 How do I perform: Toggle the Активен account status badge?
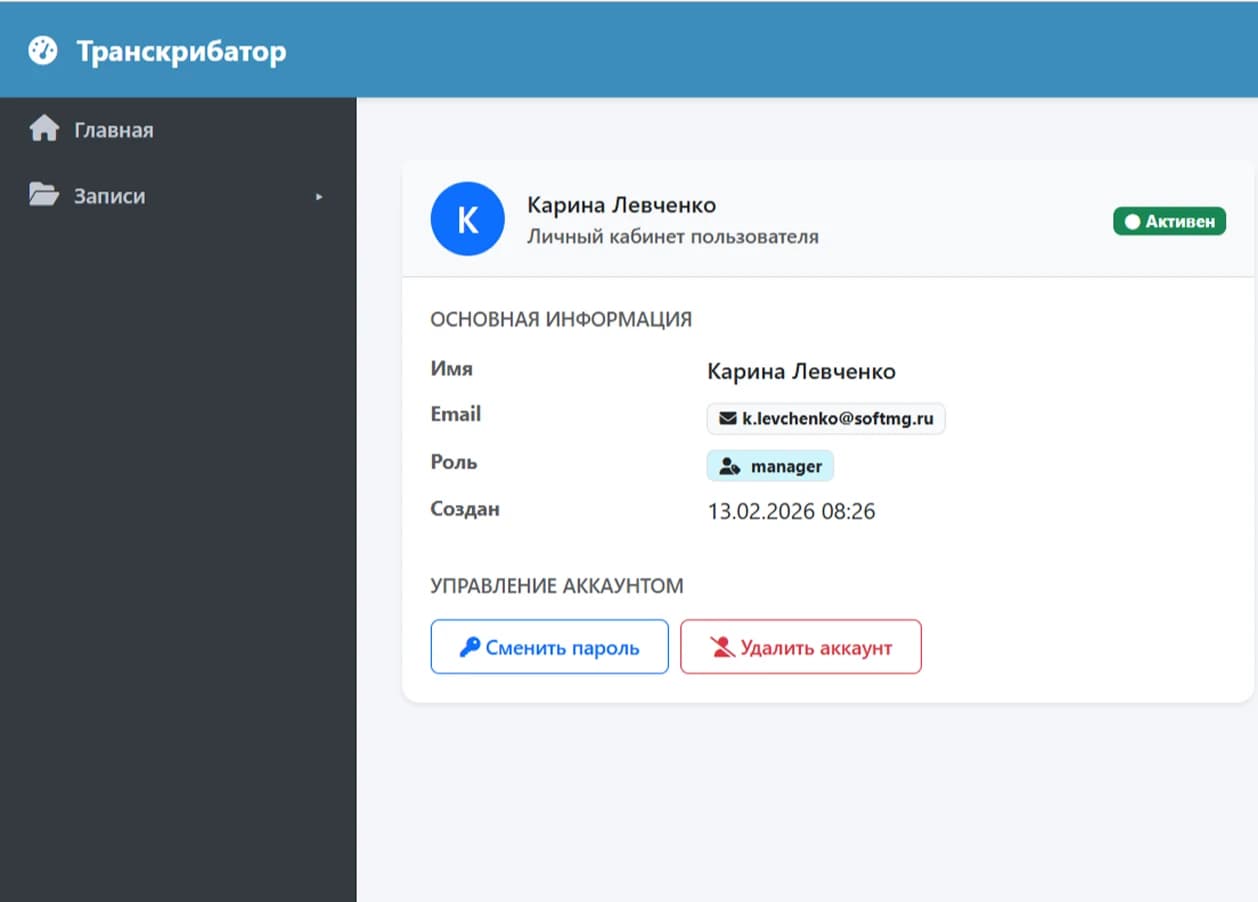click(1169, 221)
